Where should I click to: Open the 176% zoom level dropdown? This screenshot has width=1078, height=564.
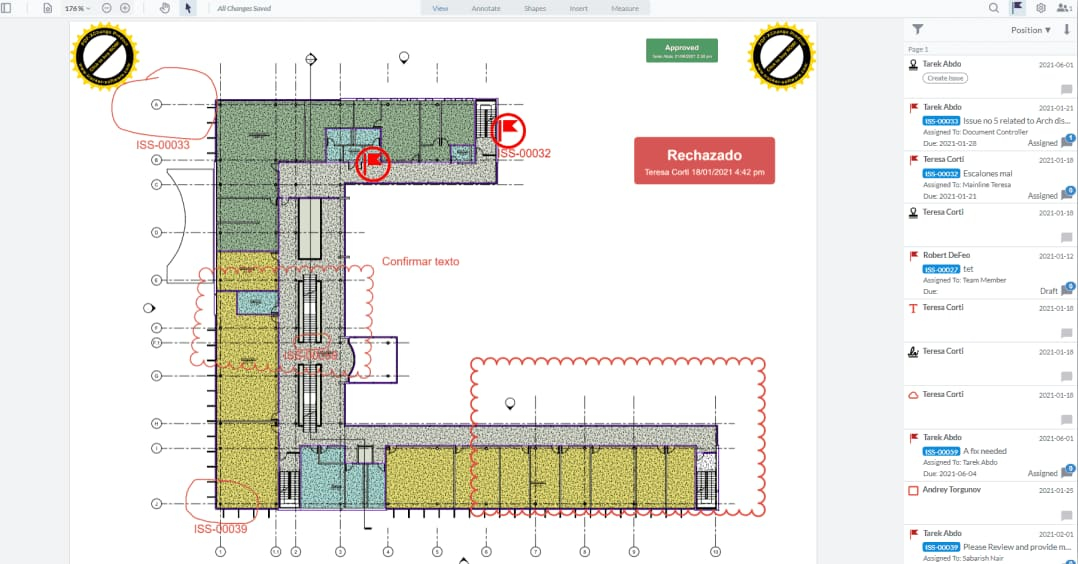(x=77, y=8)
